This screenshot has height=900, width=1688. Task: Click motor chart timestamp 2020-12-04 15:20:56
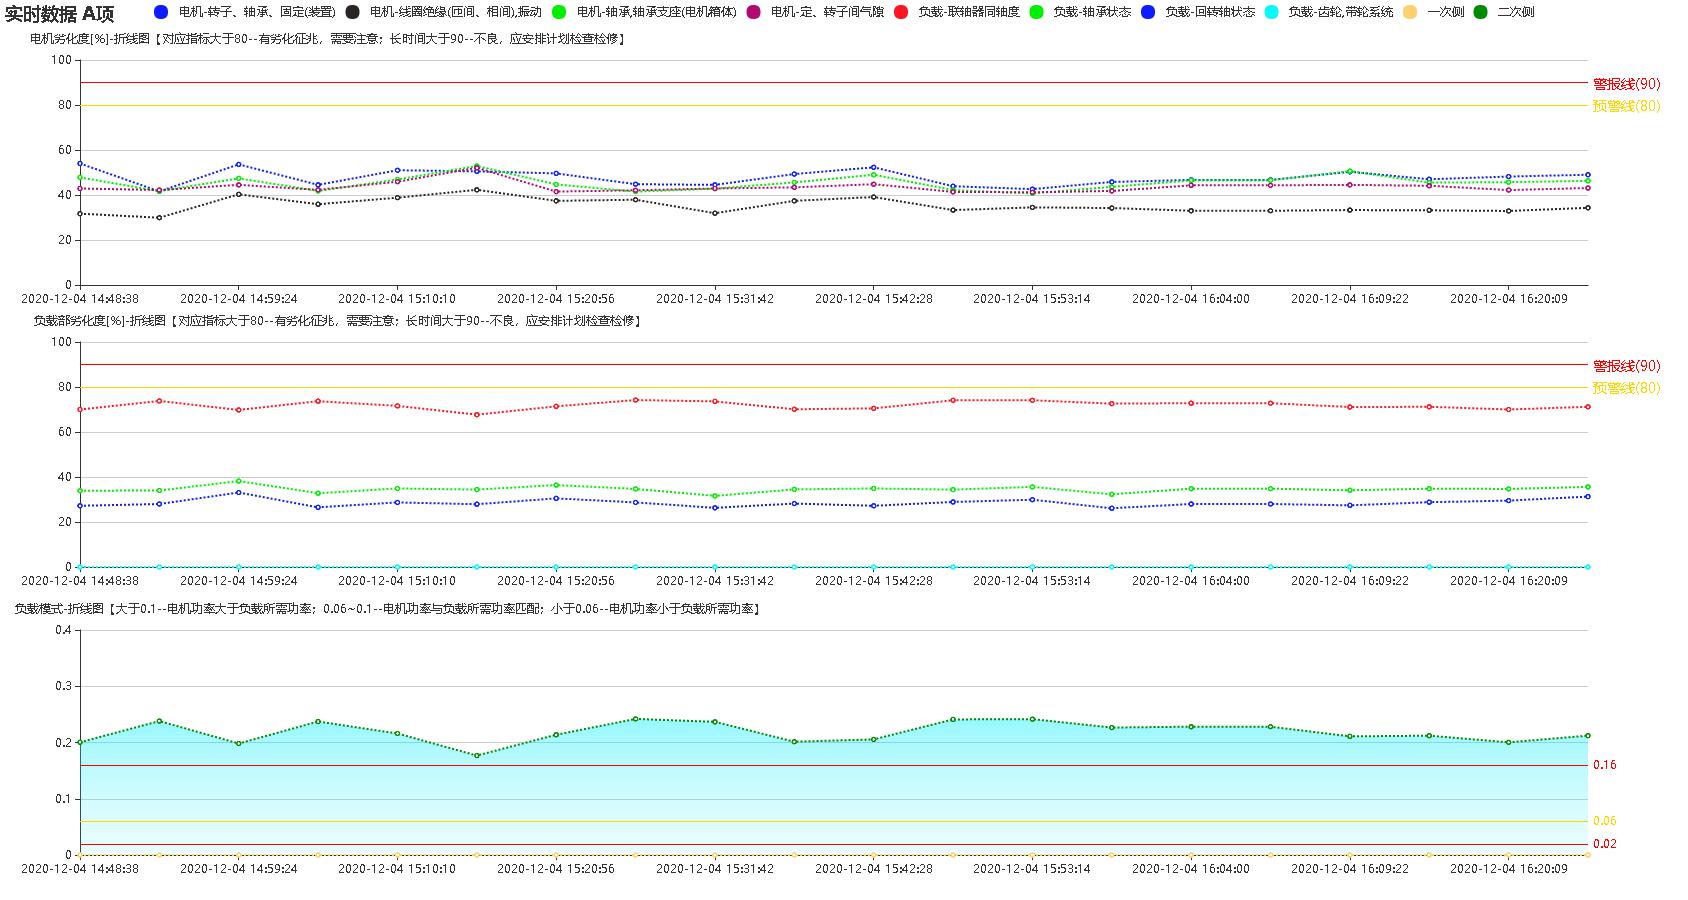[556, 299]
